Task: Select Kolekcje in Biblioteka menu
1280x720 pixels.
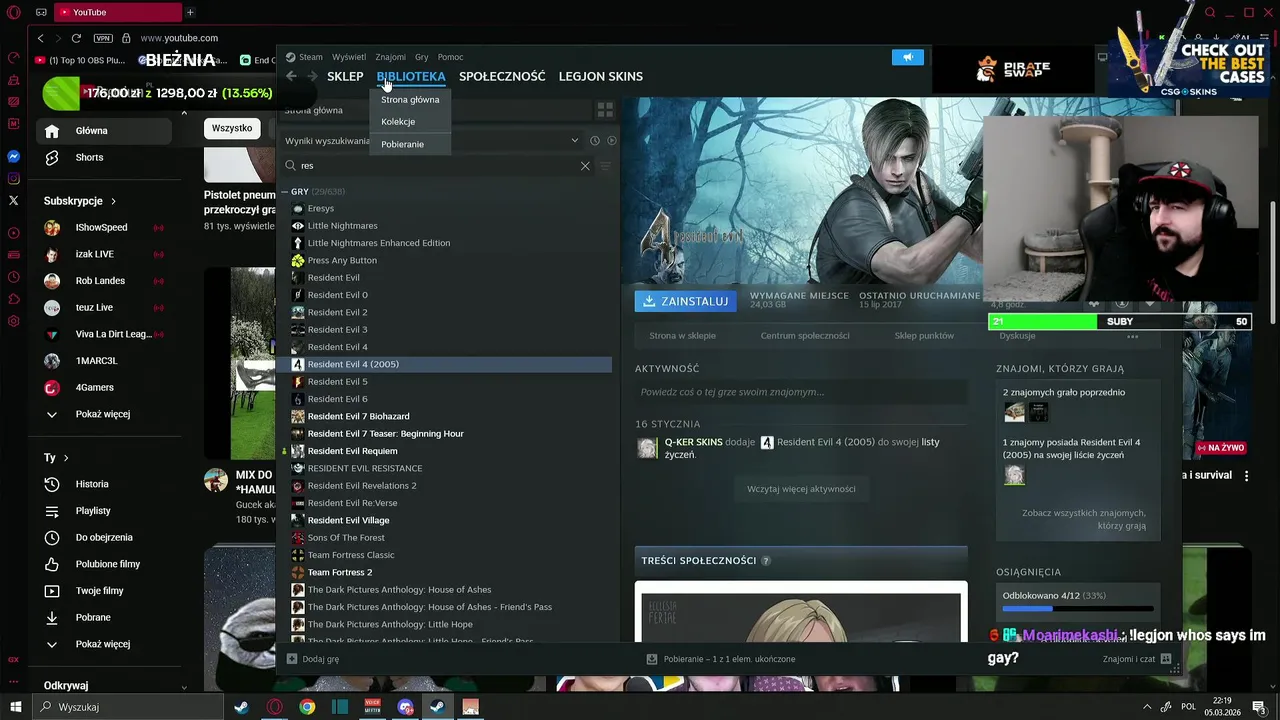Action: tap(398, 122)
